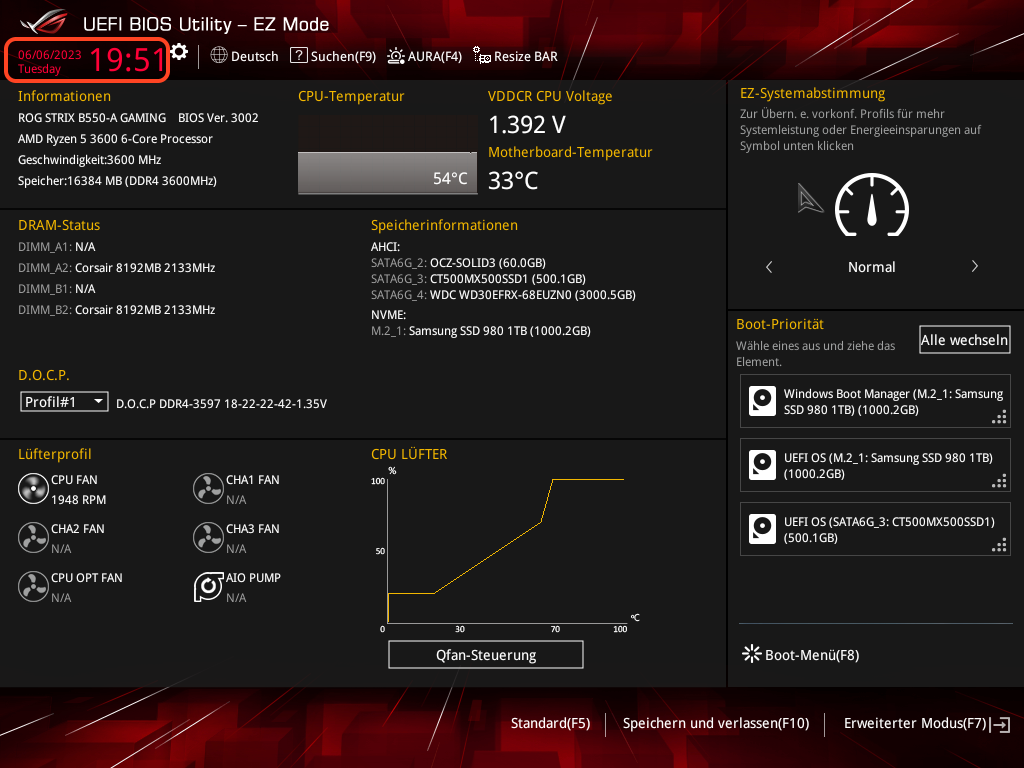Image resolution: width=1024 pixels, height=768 pixels.
Task: Click the Resize BAR chip icon
Action: [482, 56]
